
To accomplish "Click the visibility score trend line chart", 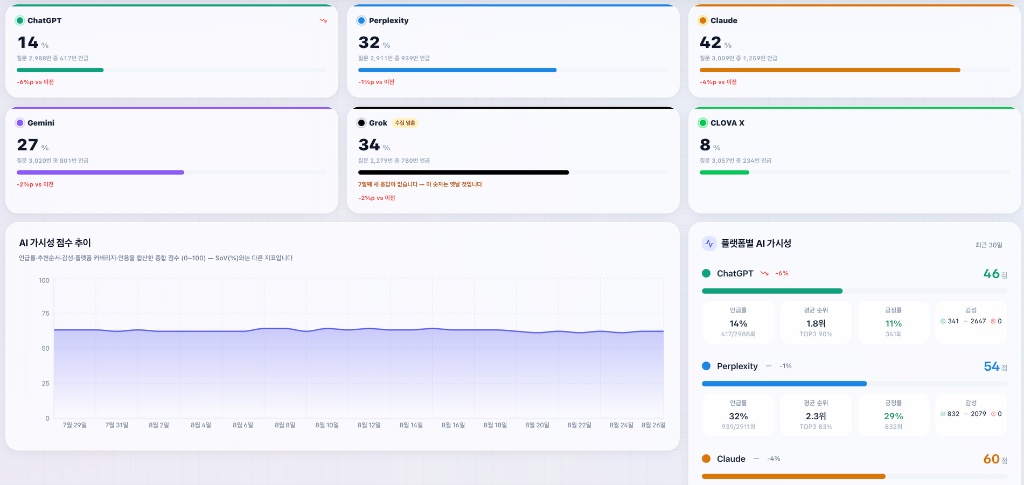I will pos(359,349).
